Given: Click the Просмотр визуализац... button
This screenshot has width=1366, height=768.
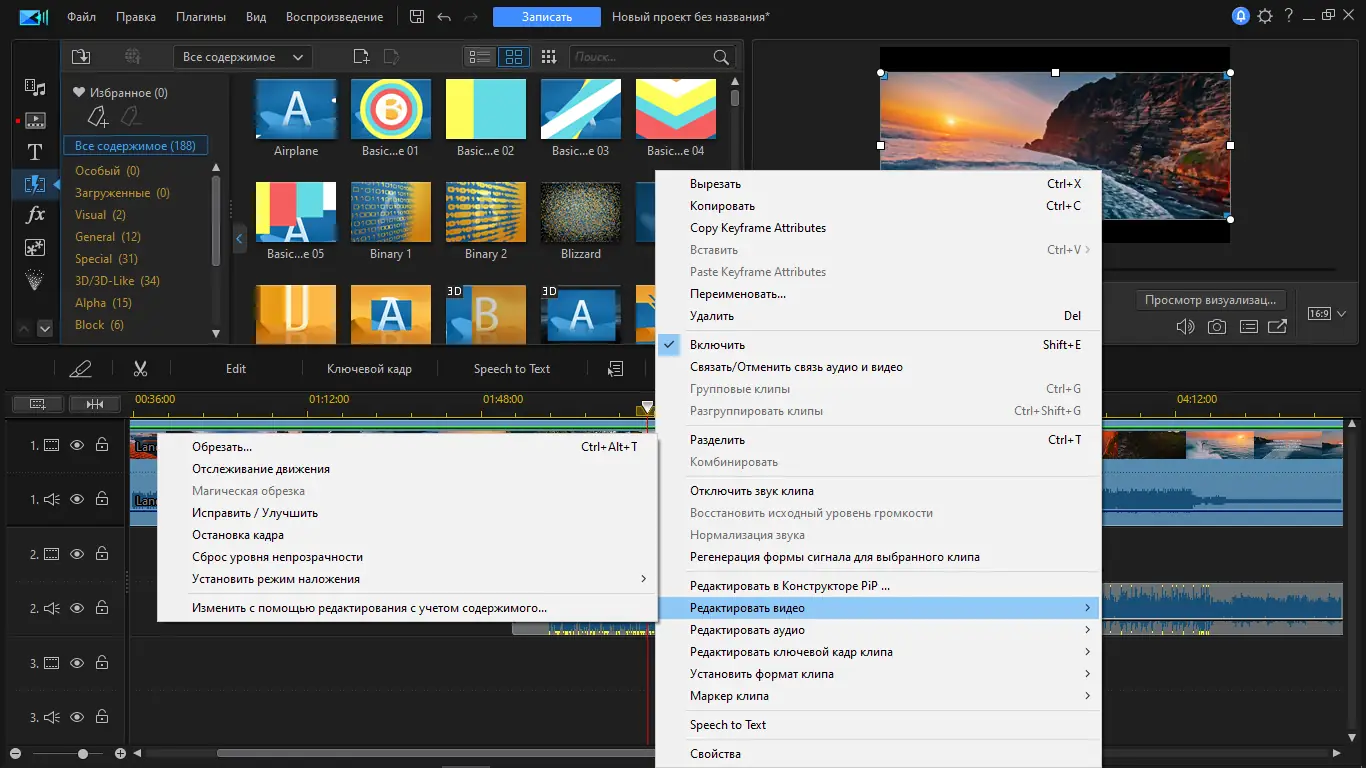Looking at the screenshot, I should click(1210, 300).
